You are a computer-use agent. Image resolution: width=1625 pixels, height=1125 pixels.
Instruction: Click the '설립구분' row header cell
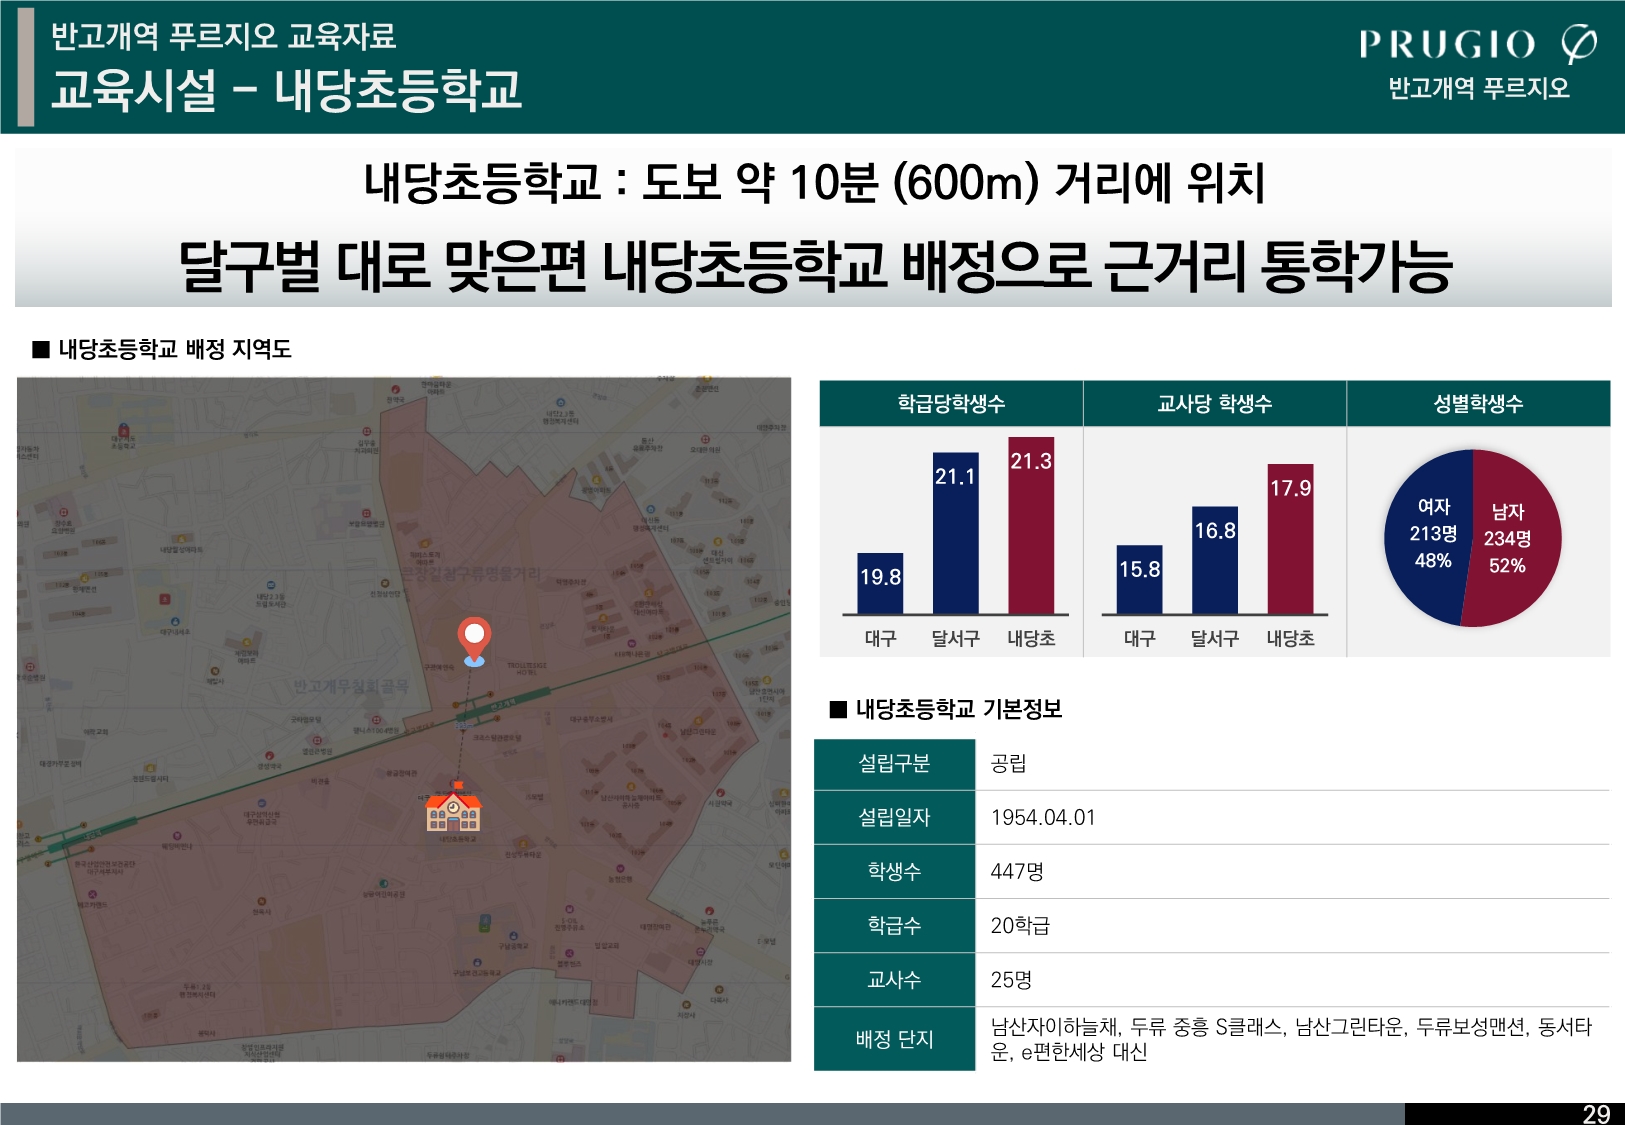[894, 764]
